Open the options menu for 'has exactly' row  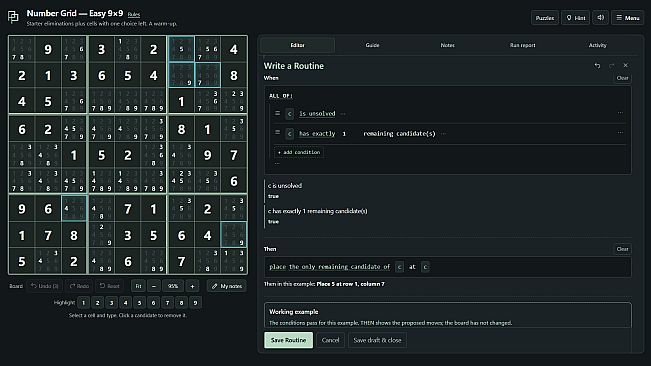620,133
